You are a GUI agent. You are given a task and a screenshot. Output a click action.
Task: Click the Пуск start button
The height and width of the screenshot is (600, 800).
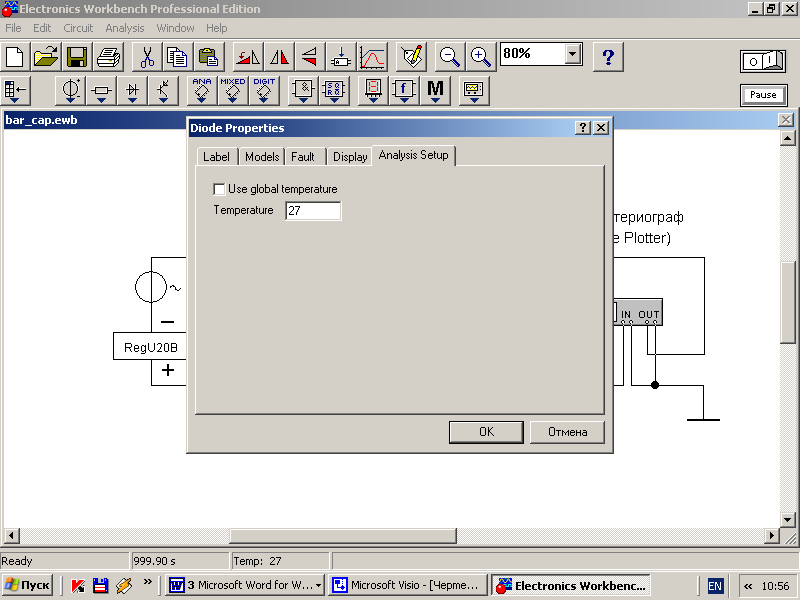coord(28,585)
